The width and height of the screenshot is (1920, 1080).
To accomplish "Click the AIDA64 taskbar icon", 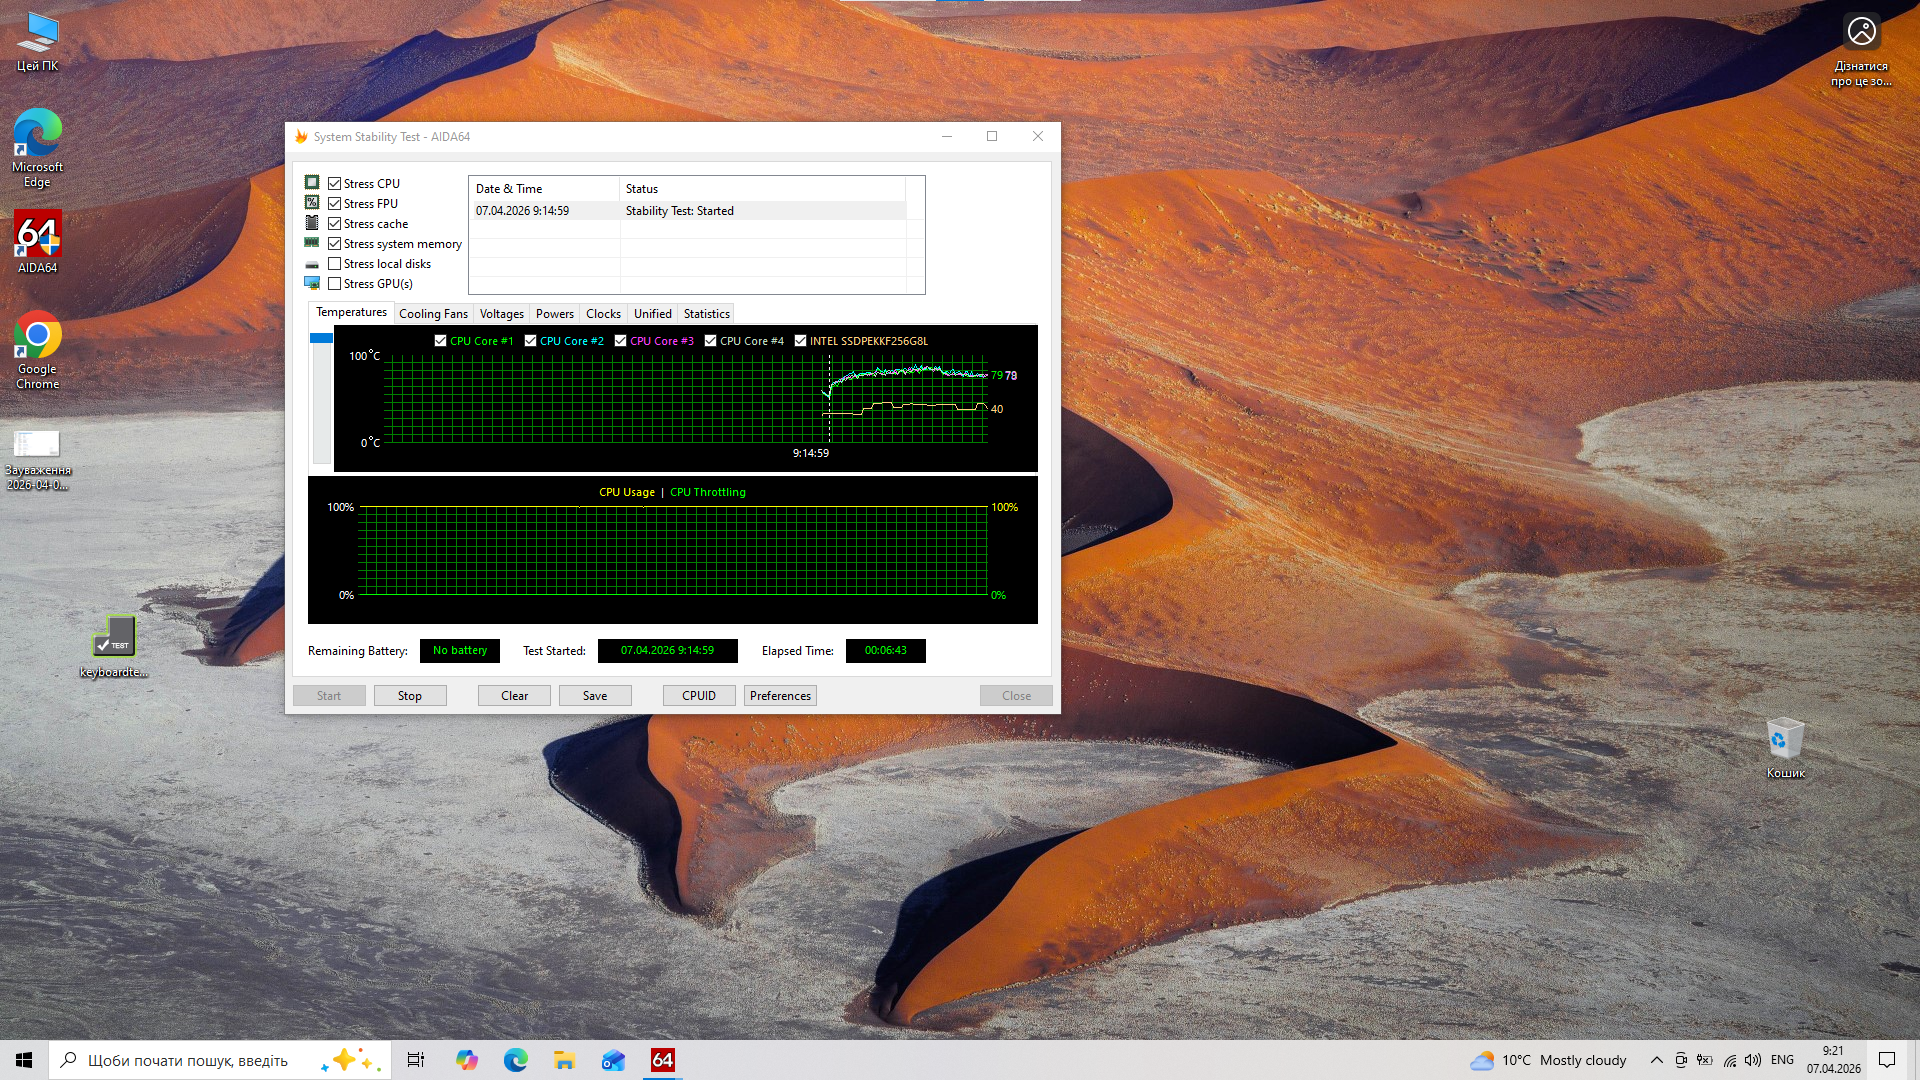I will [x=662, y=1060].
